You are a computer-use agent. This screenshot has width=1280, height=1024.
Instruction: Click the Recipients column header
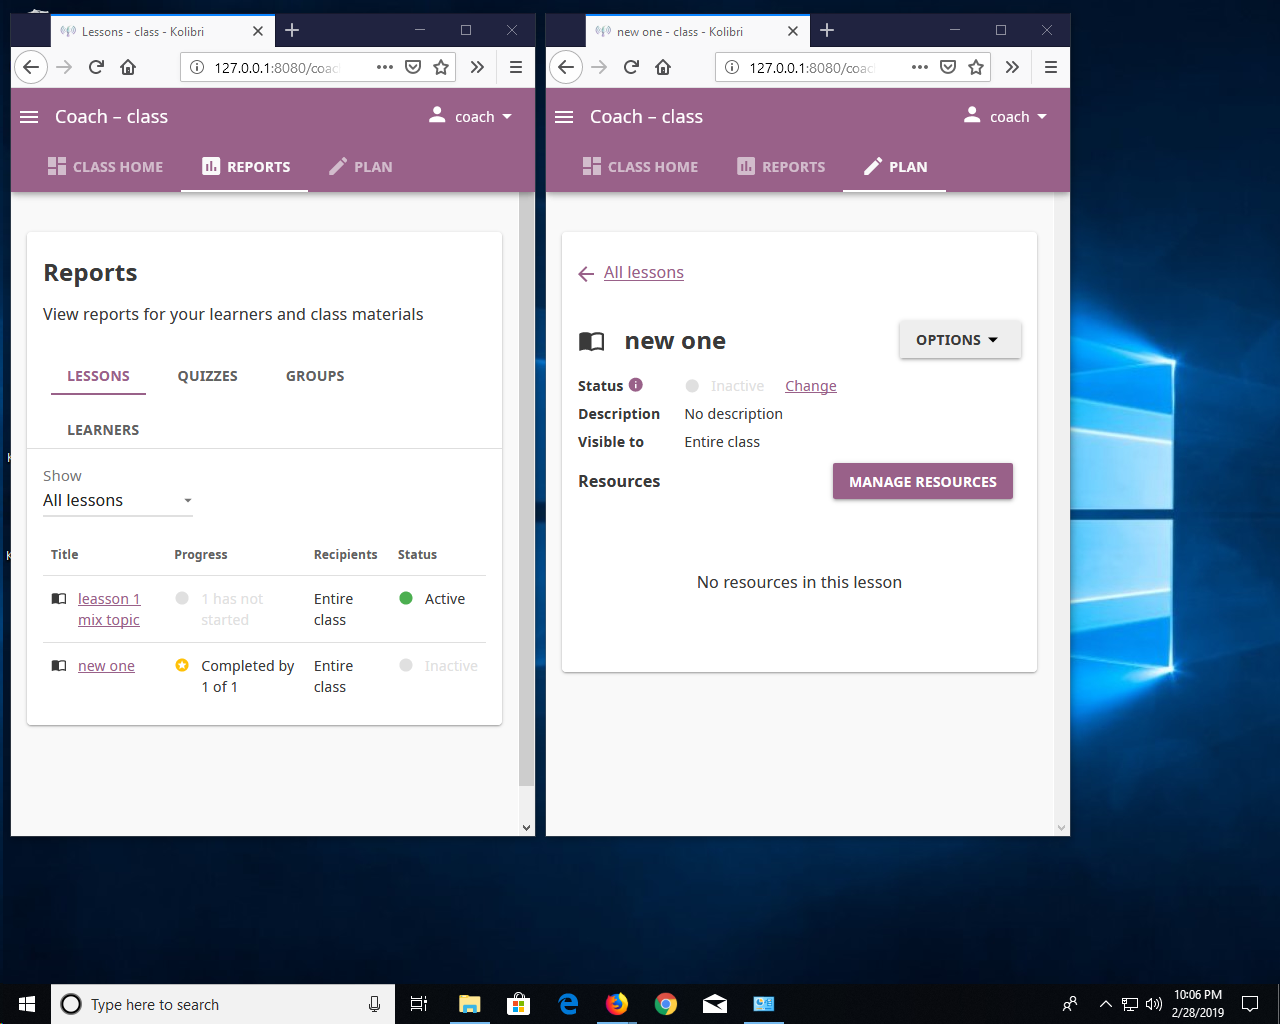pos(346,554)
